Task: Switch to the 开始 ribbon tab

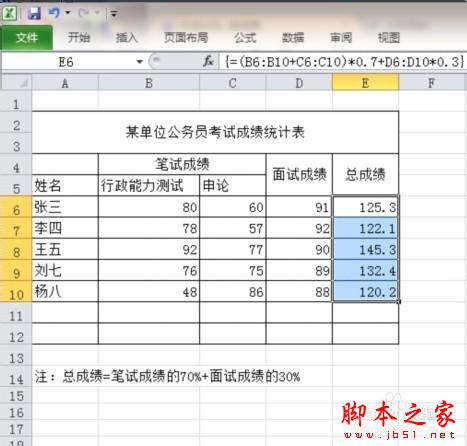Action: pos(79,38)
